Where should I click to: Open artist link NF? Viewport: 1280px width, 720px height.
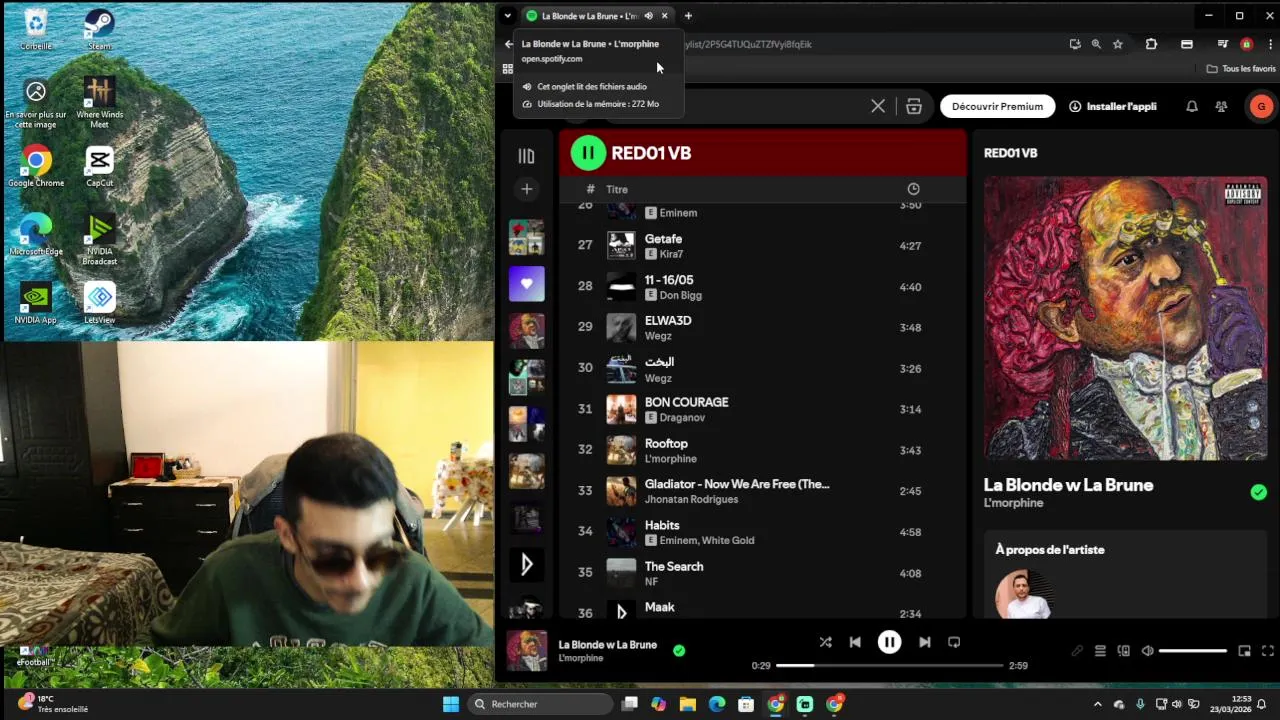[651, 581]
